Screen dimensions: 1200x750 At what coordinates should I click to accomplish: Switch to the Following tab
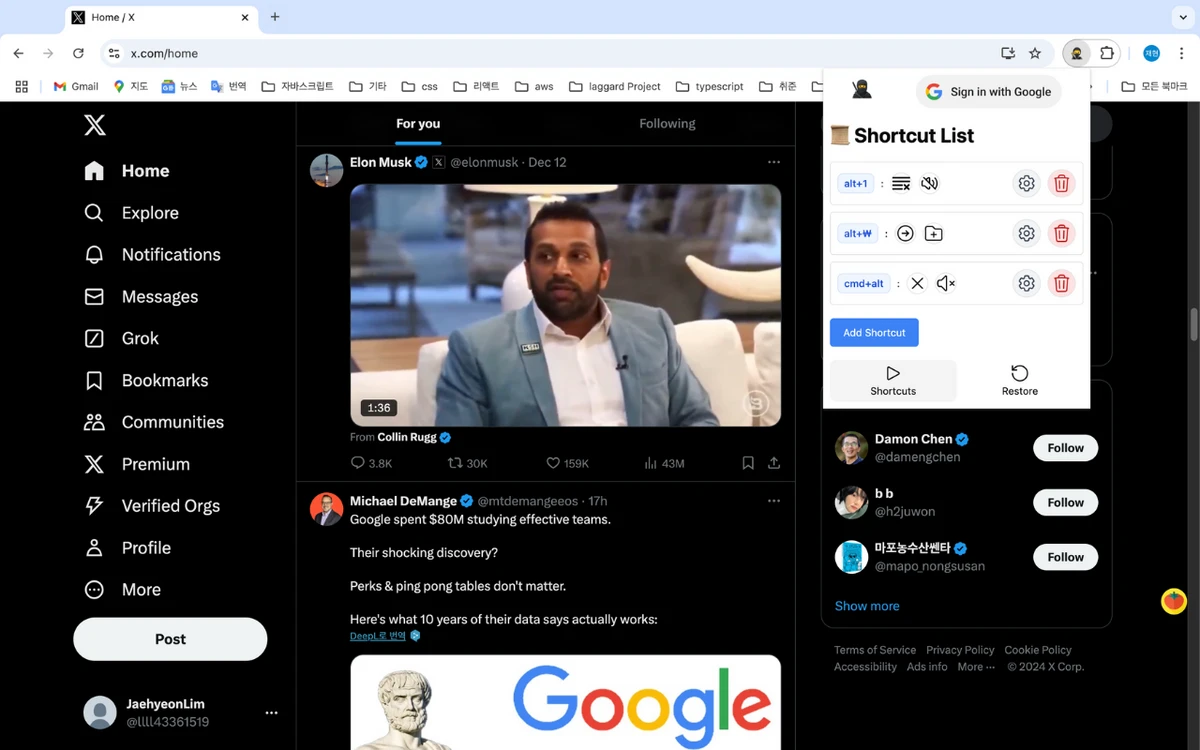coord(667,124)
